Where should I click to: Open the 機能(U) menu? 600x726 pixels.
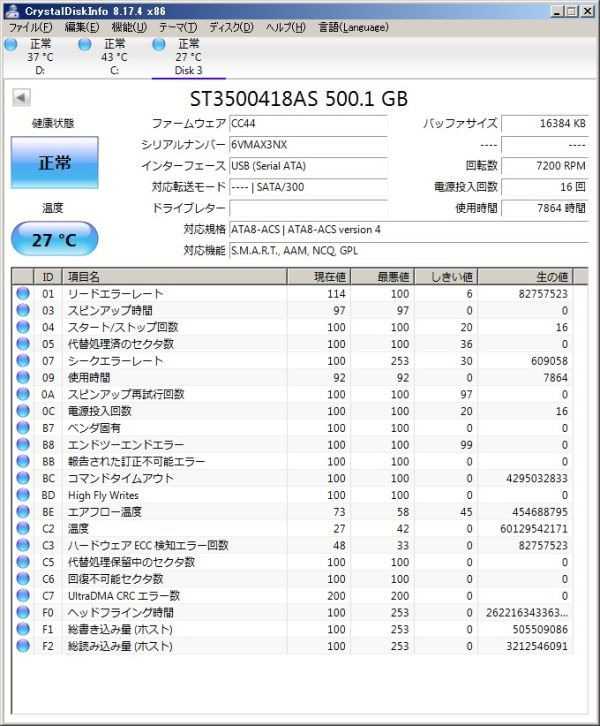pos(129,27)
